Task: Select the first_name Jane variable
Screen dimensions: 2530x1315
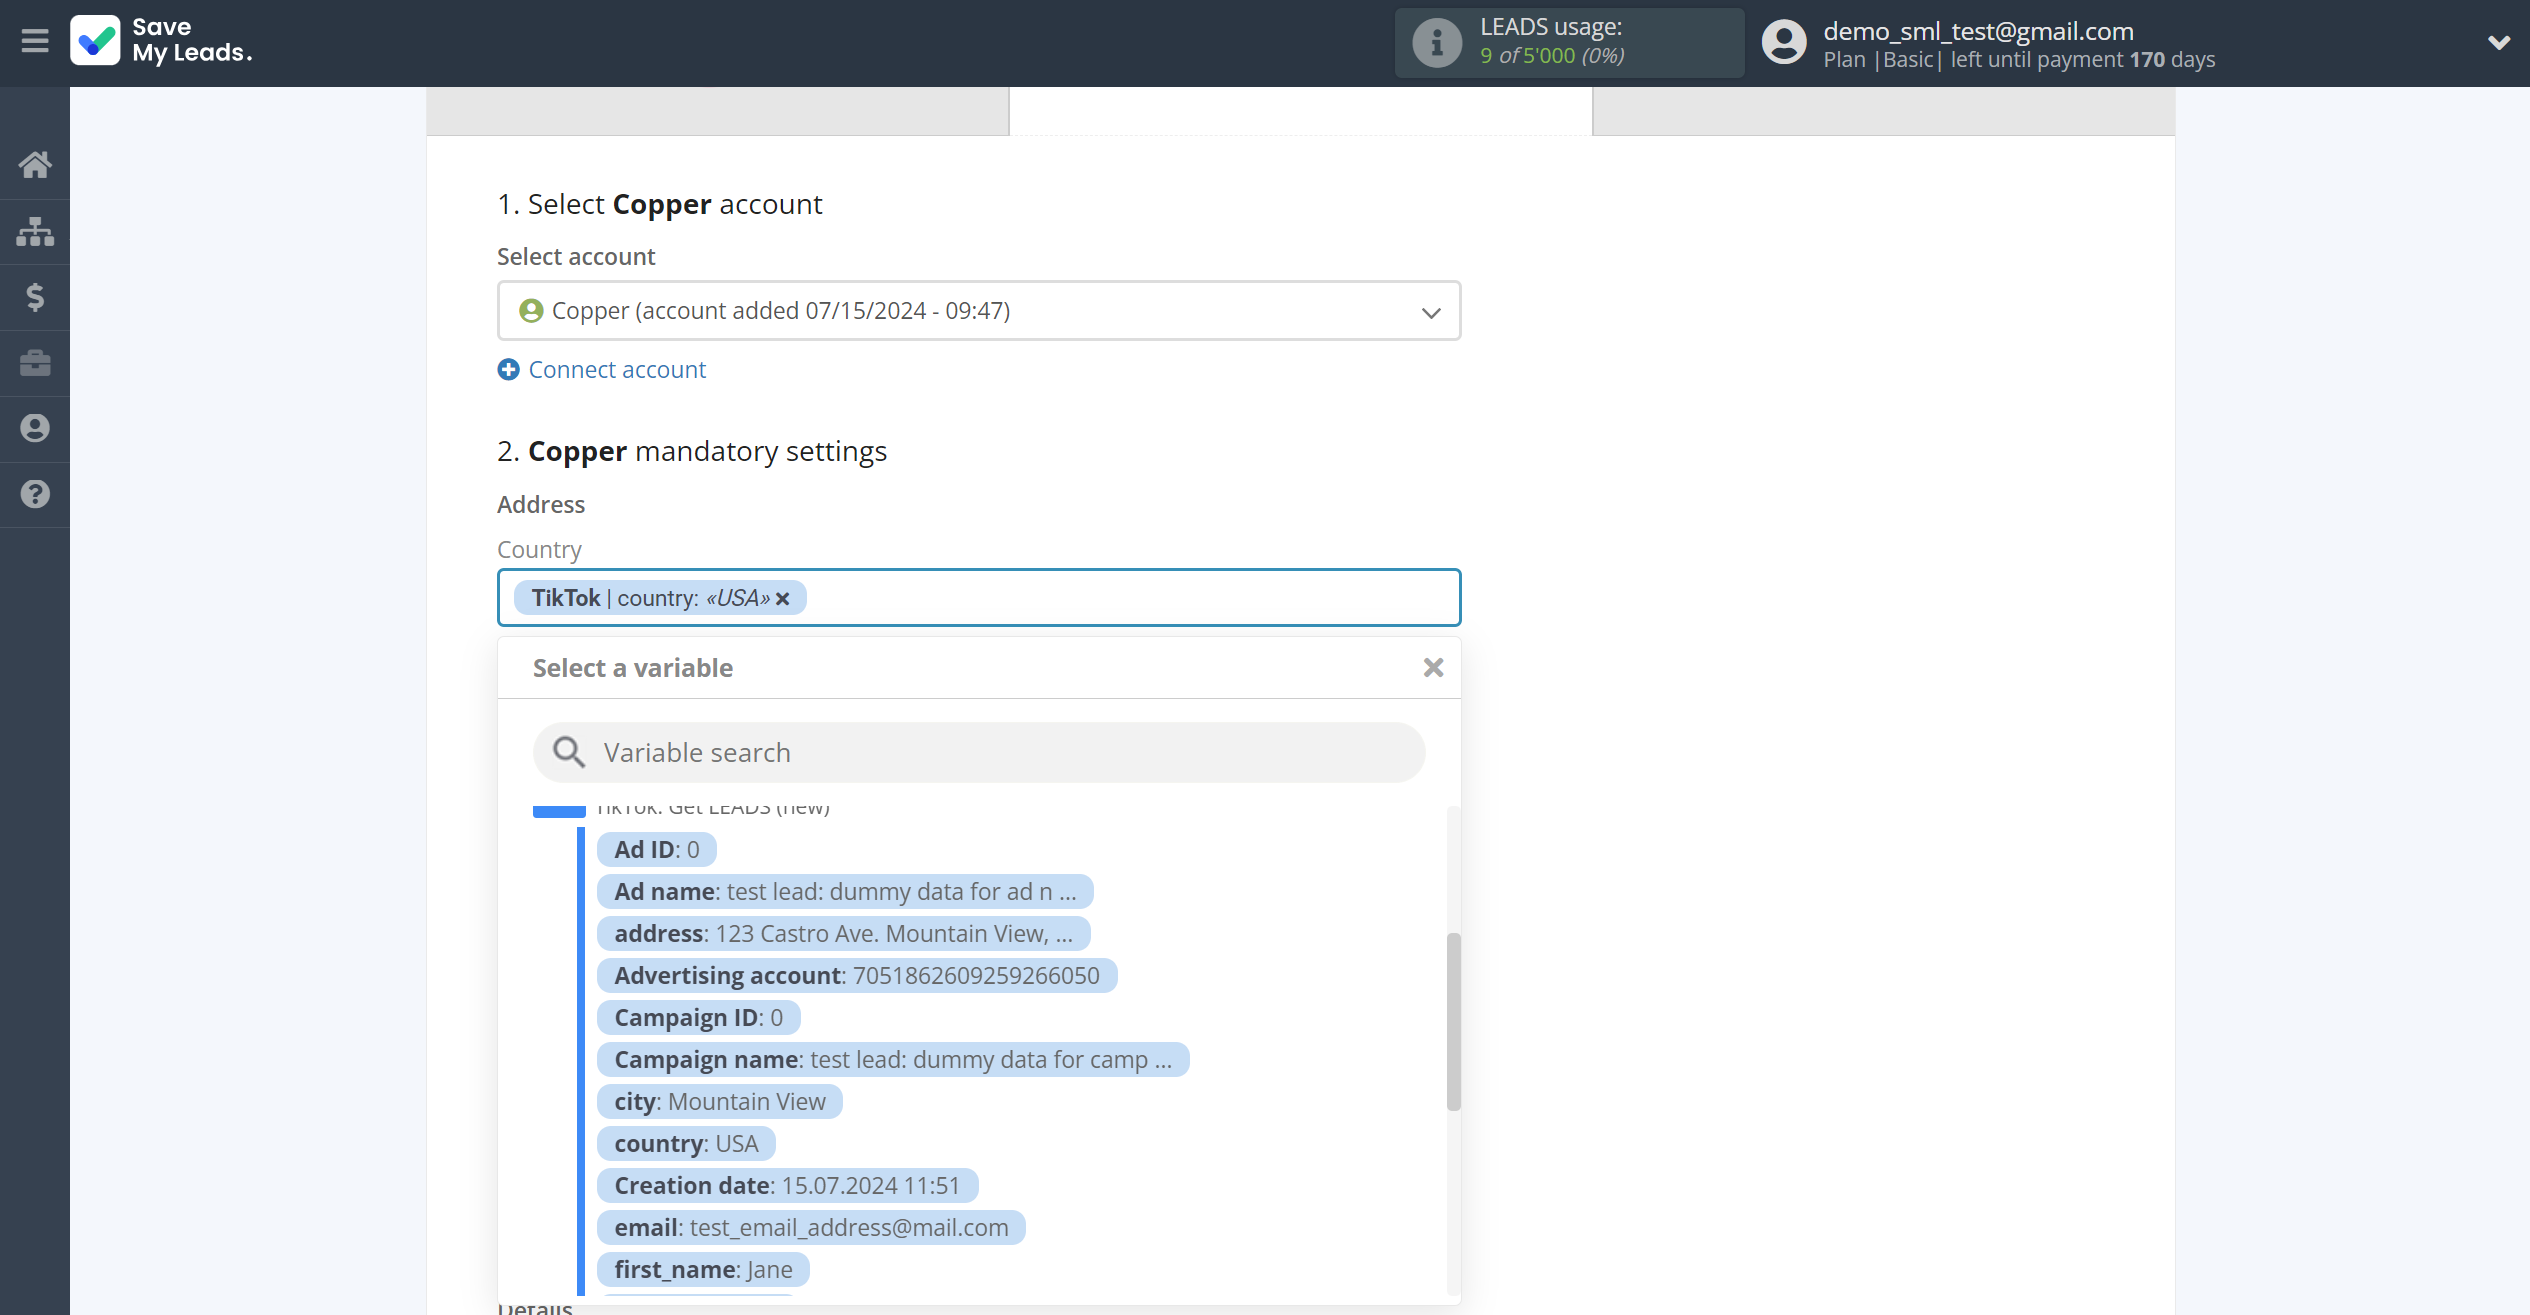Action: click(703, 1270)
